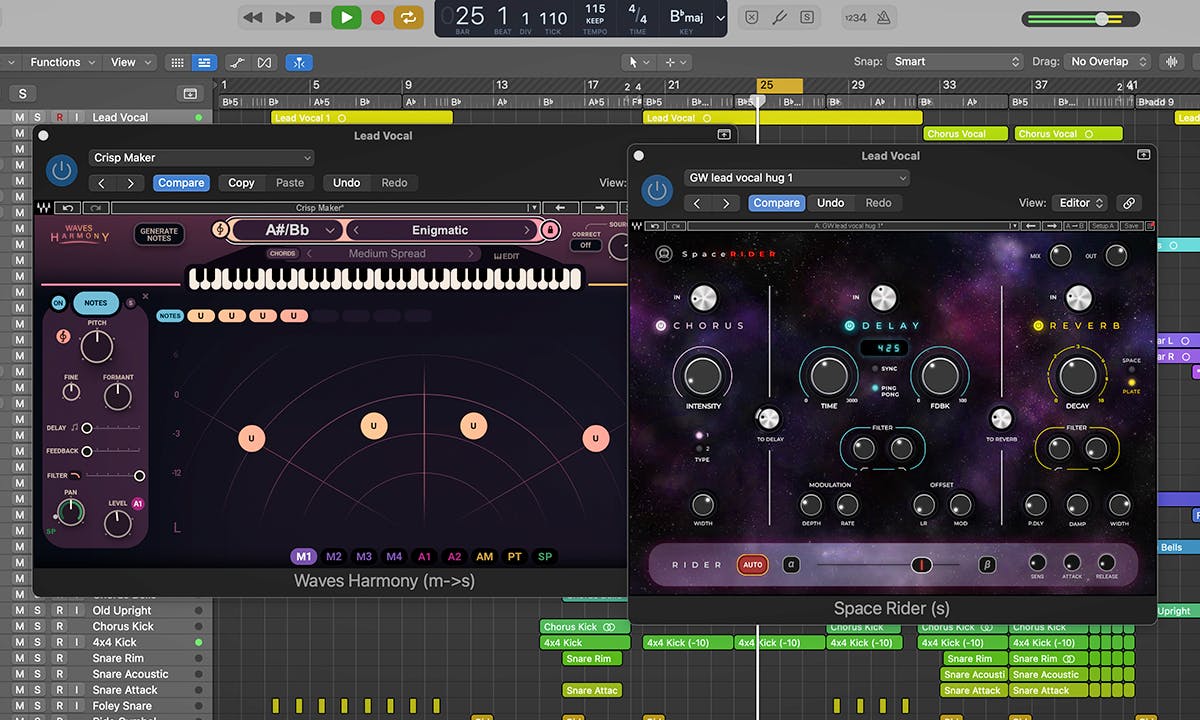Image resolution: width=1200 pixels, height=720 pixels.
Task: Click the track header import icon
Action: [x=190, y=93]
